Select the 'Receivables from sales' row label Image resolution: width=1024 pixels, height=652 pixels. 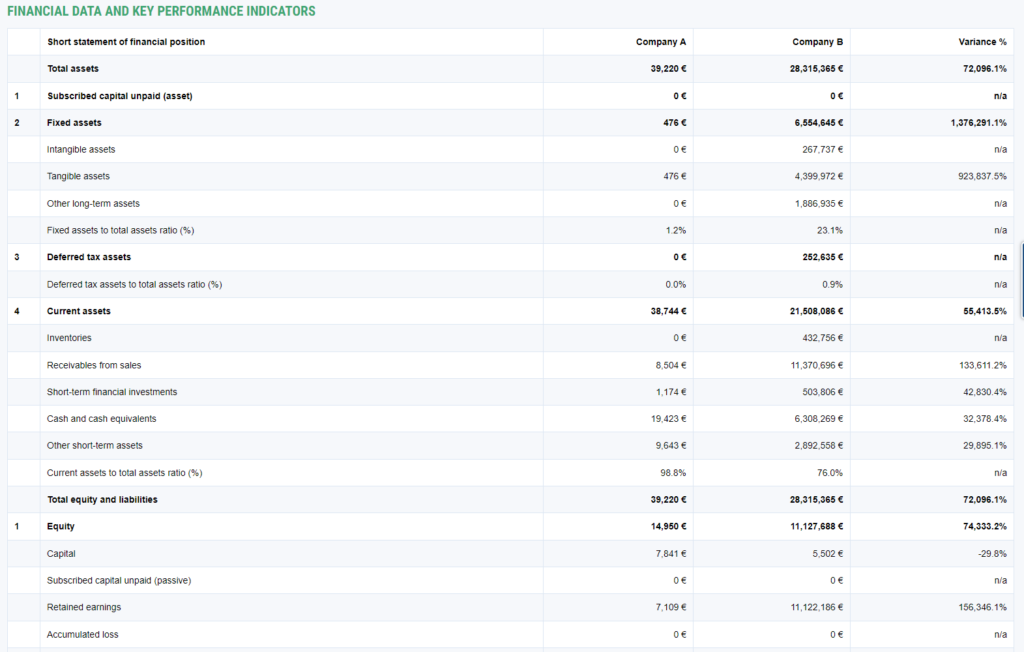tap(94, 366)
